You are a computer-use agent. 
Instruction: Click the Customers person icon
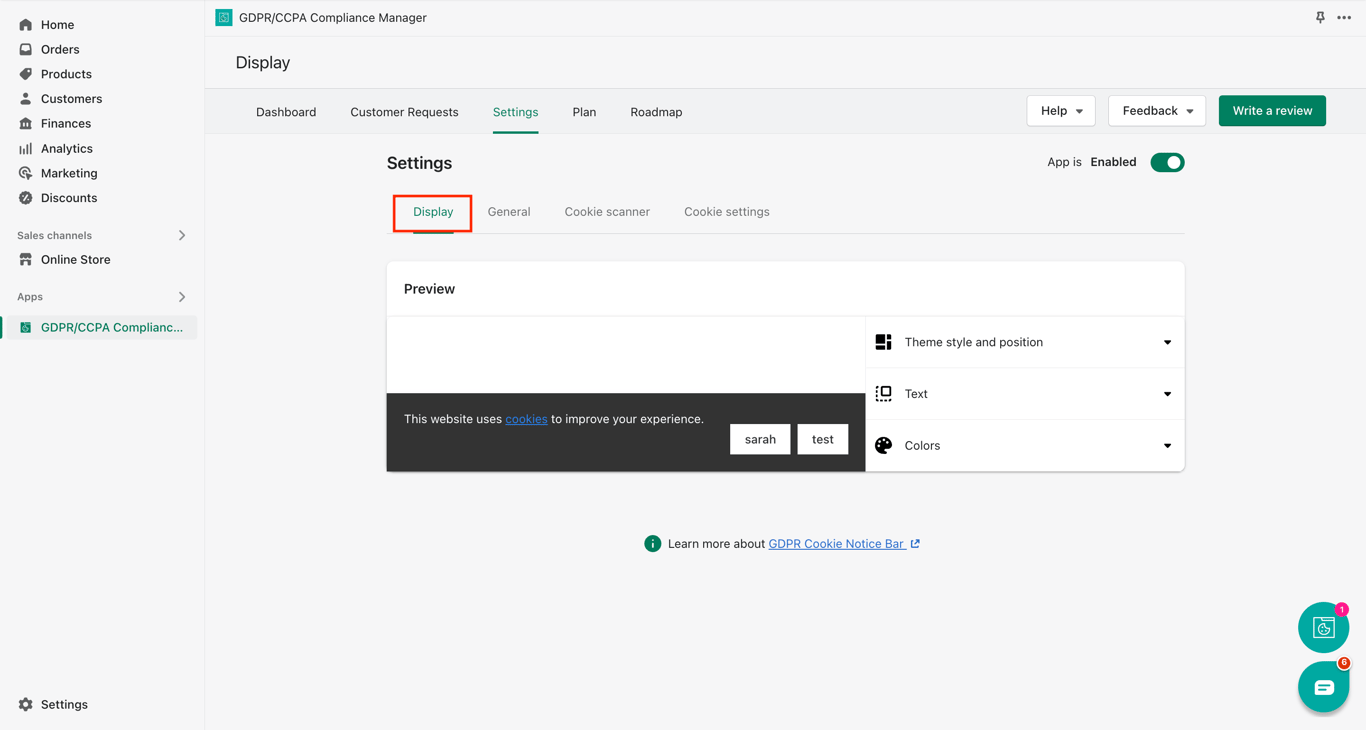click(26, 99)
